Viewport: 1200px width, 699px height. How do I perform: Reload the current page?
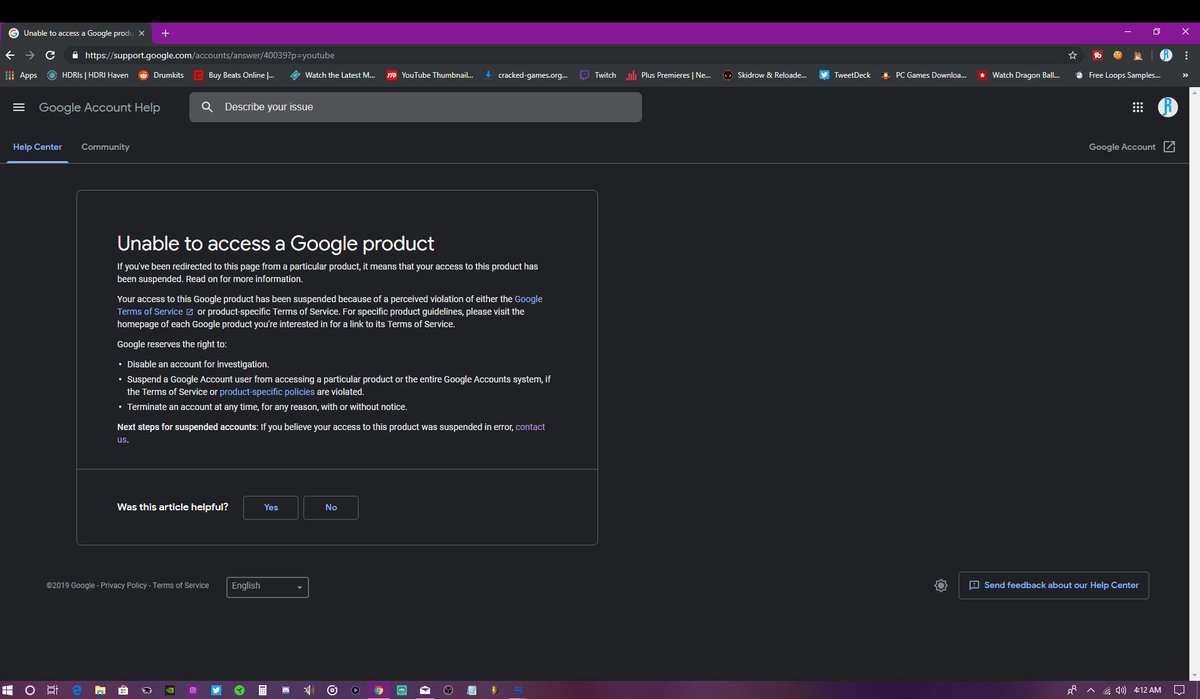tap(50, 55)
